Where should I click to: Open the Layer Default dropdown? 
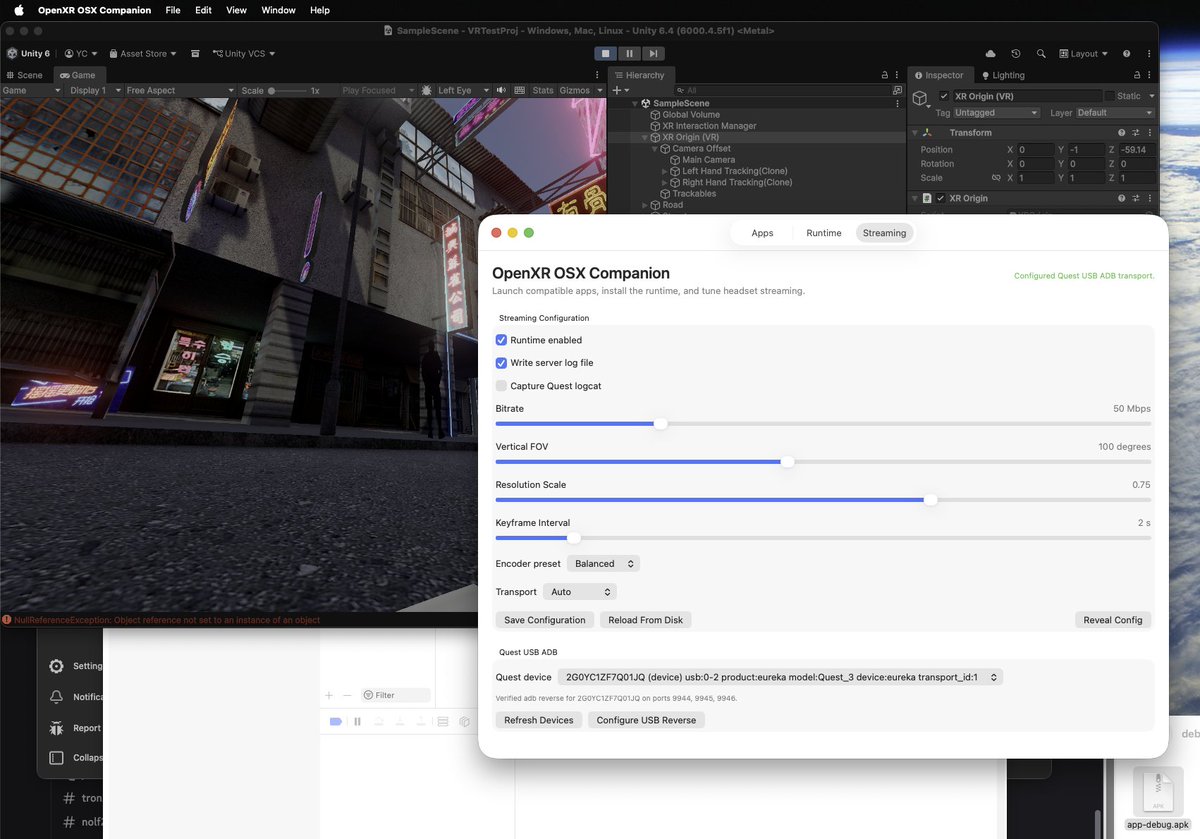pos(1116,113)
